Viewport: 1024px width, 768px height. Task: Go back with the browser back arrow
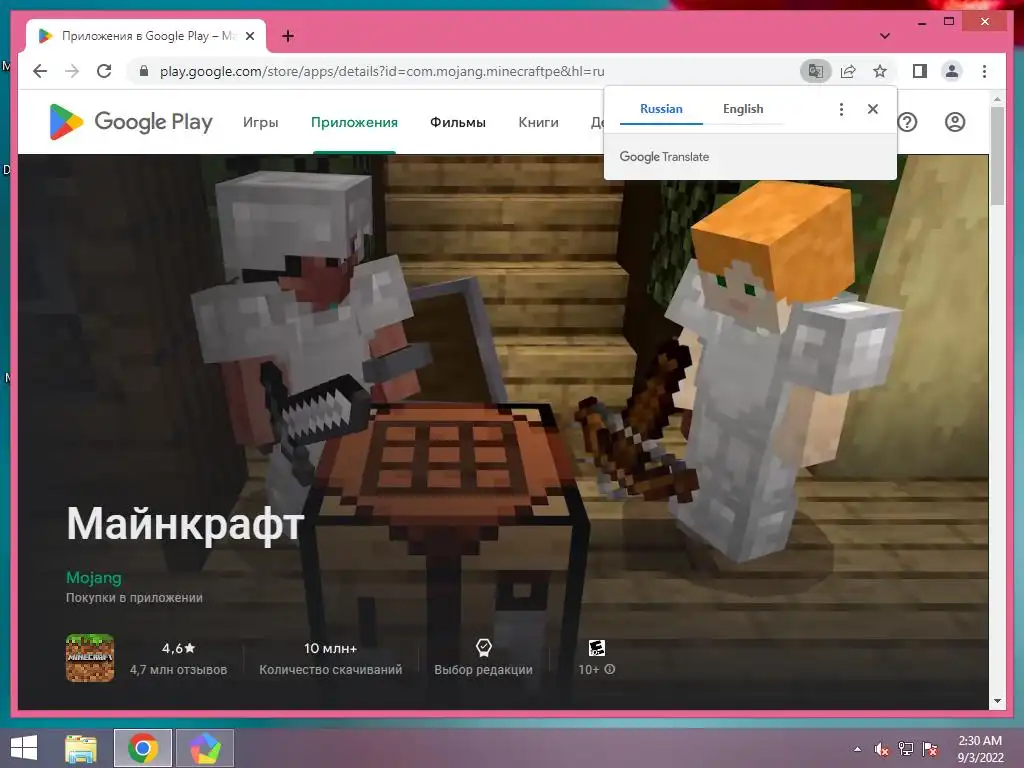click(x=40, y=71)
